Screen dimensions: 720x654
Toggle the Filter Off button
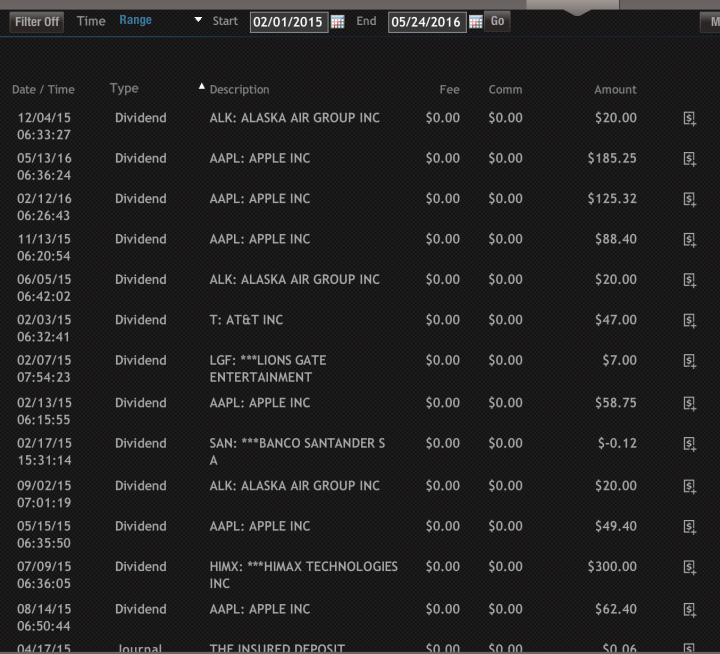click(x=37, y=22)
